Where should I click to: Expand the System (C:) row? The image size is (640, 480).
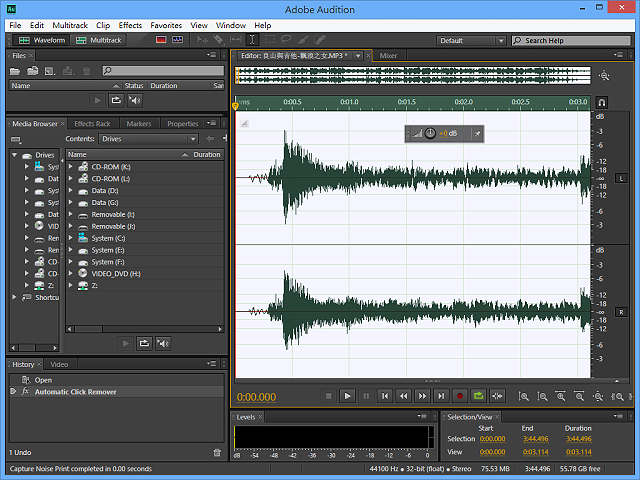click(71, 238)
